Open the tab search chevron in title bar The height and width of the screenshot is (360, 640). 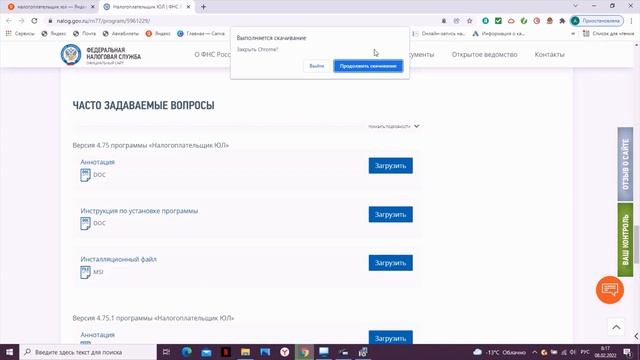coord(576,6)
